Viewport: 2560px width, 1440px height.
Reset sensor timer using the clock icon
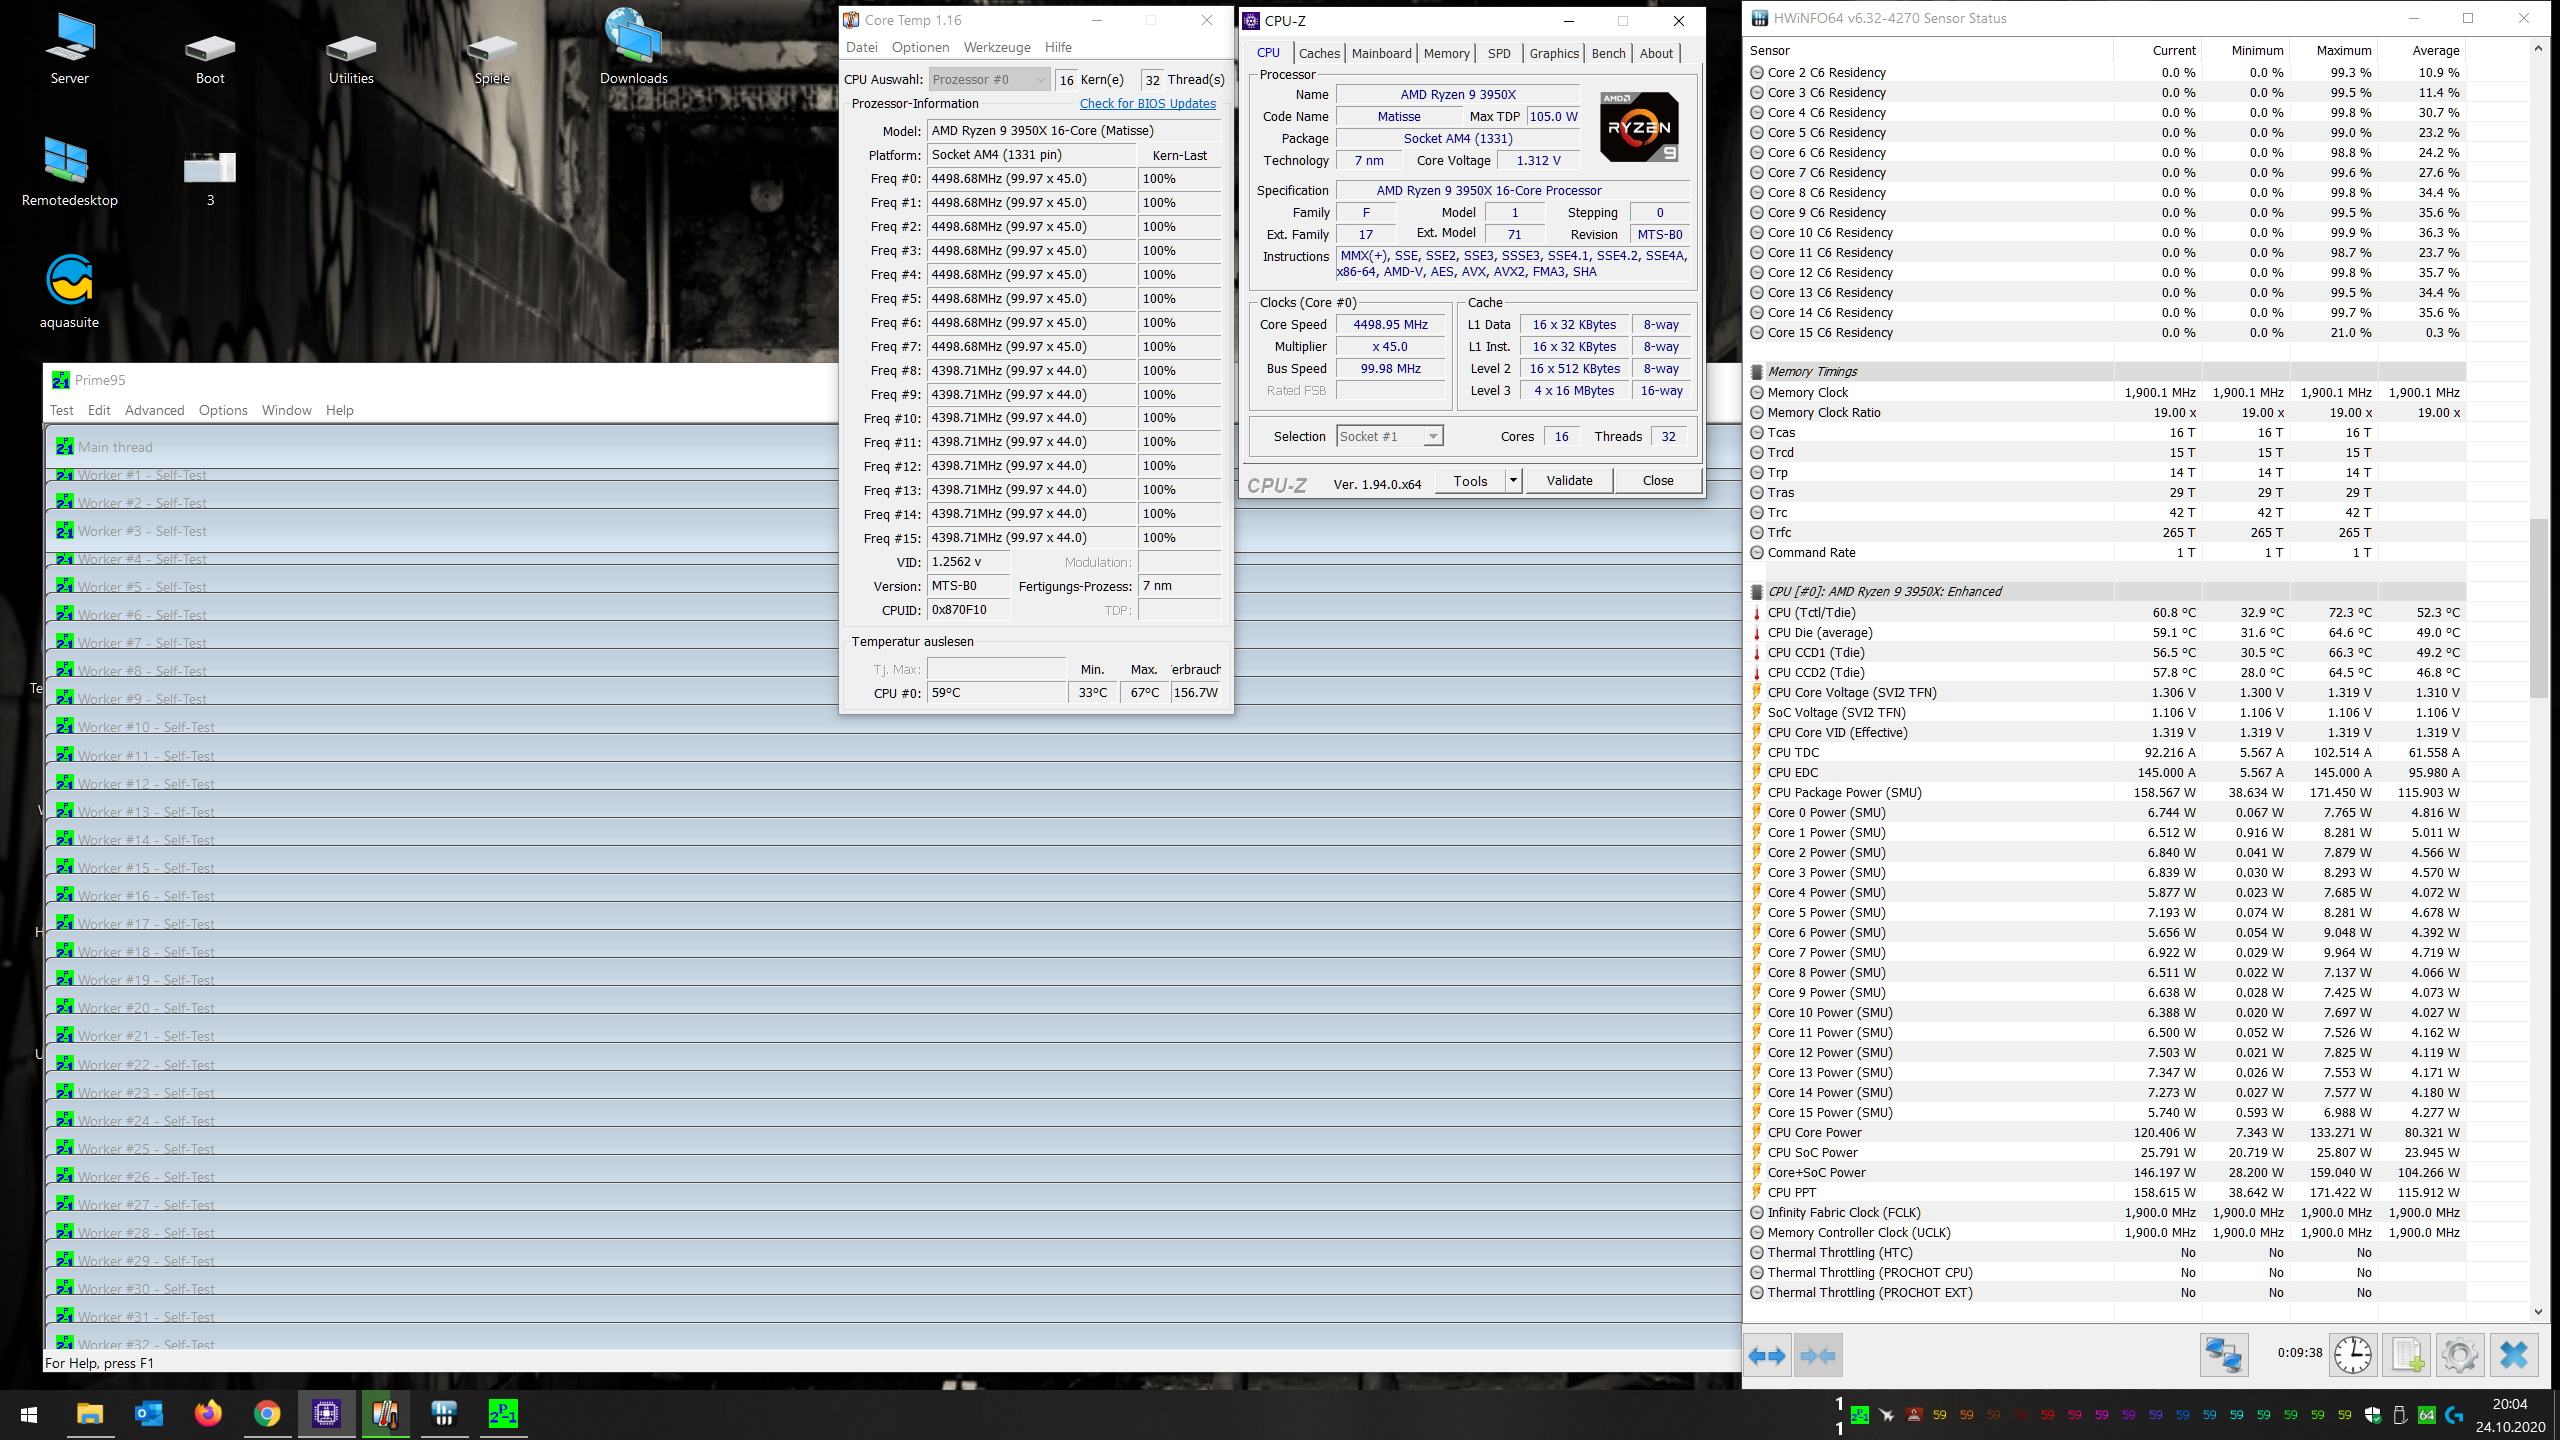pyautogui.click(x=2353, y=1356)
